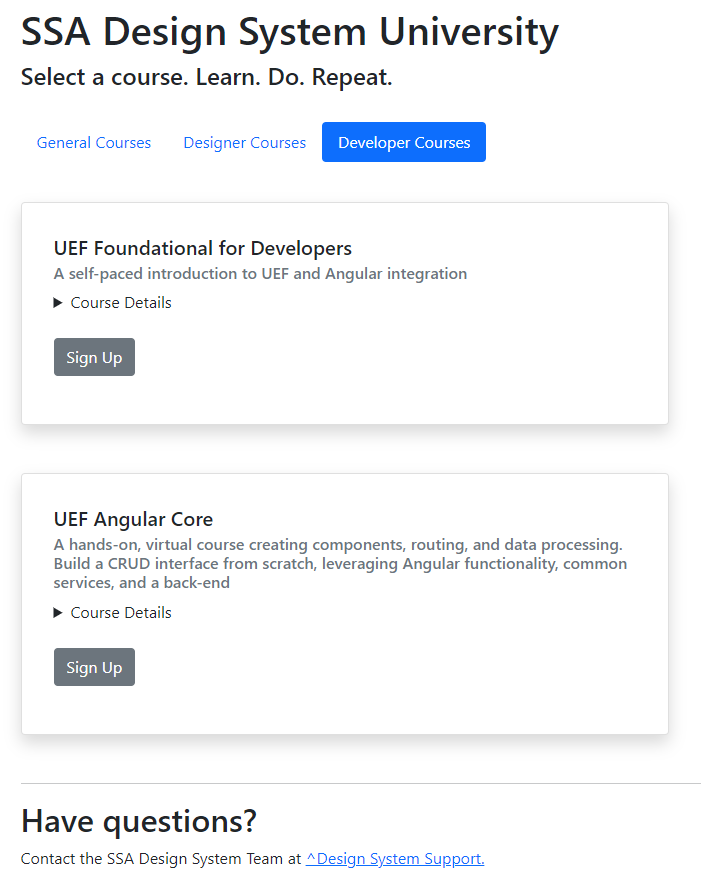
Task: Sign Up for UEF Angular Core
Action: (94, 667)
